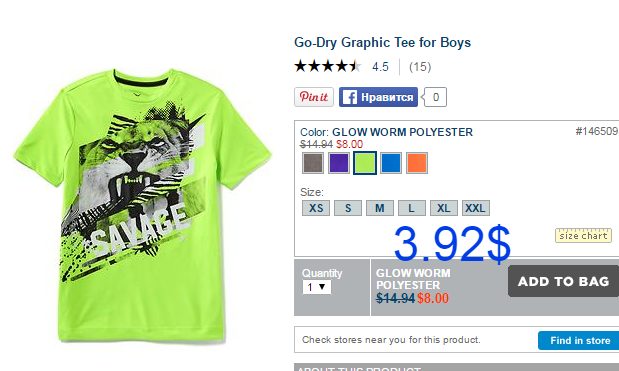The width and height of the screenshot is (619, 371).
Task: Click the star rating icons
Action: pos(328,66)
